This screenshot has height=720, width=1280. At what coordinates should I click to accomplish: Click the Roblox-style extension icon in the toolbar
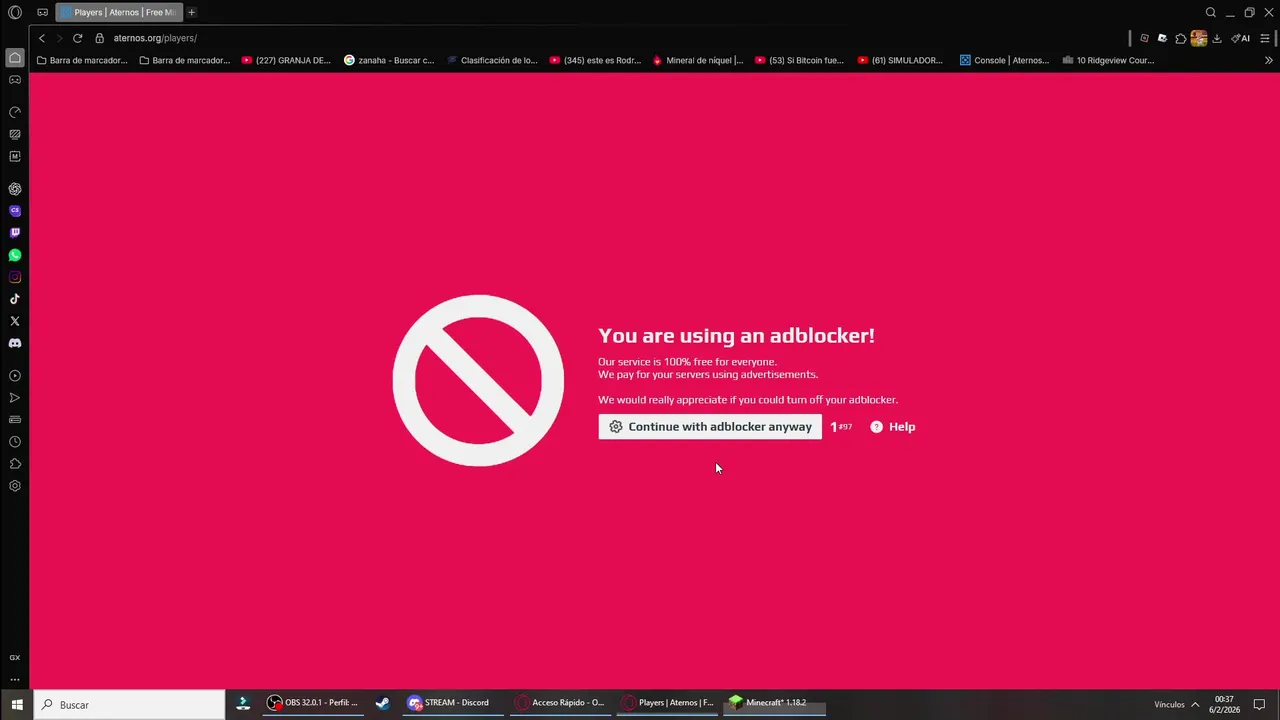tap(1162, 38)
